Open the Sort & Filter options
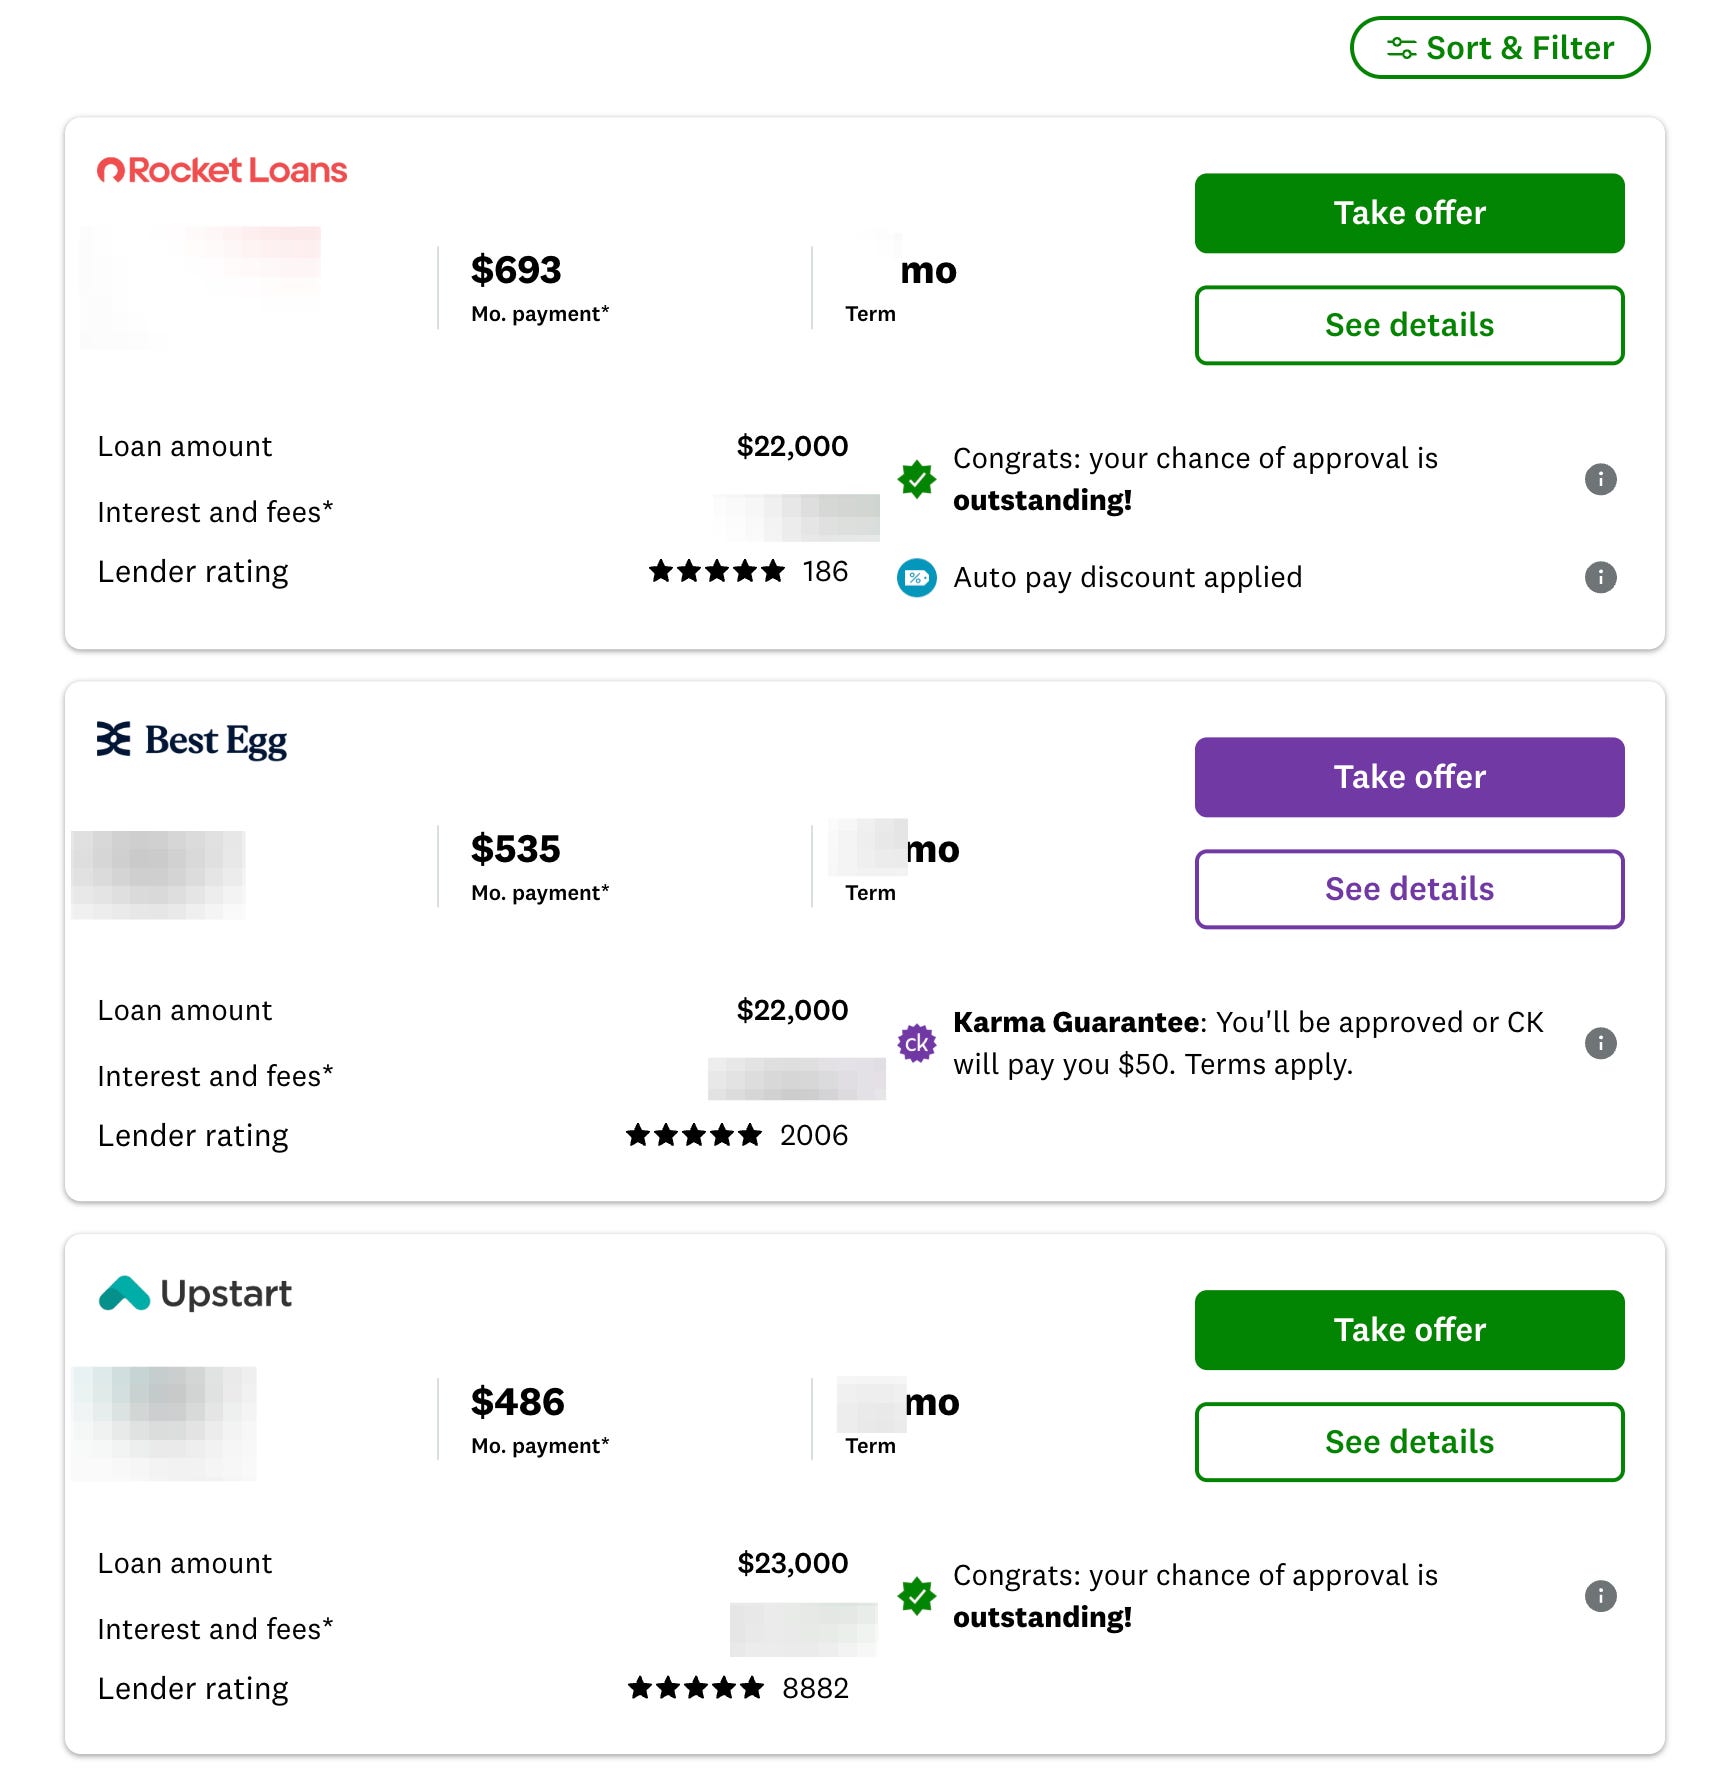 [x=1499, y=48]
